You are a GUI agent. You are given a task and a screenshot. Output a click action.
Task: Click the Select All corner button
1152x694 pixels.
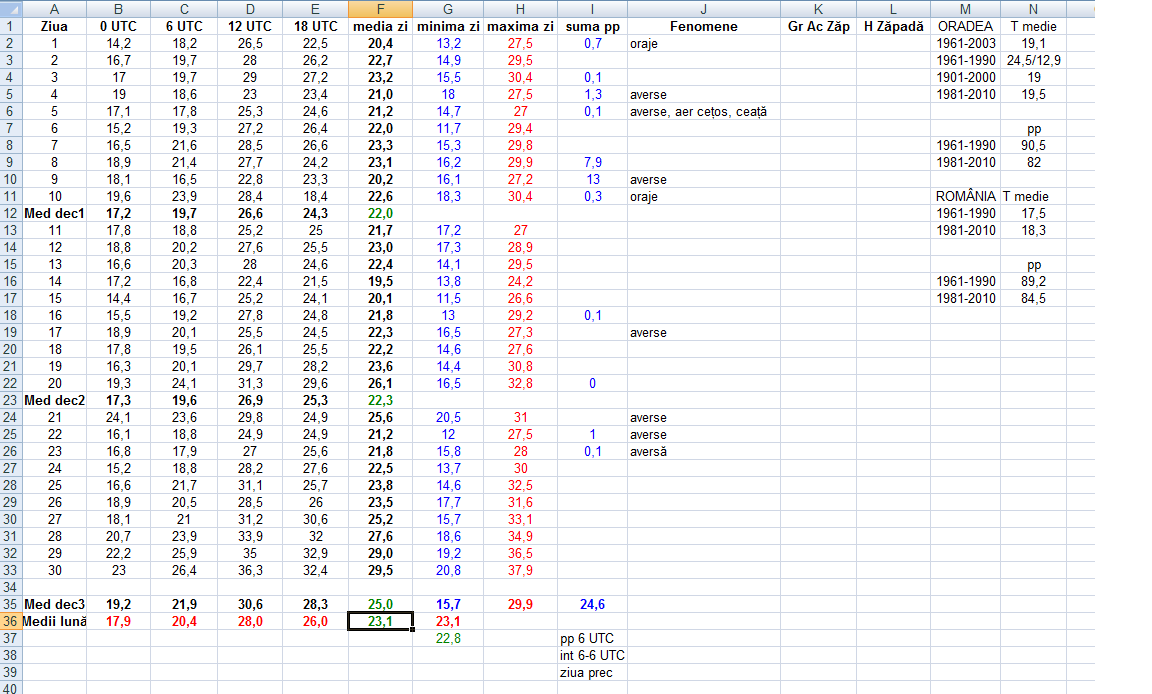tap(10, 9)
